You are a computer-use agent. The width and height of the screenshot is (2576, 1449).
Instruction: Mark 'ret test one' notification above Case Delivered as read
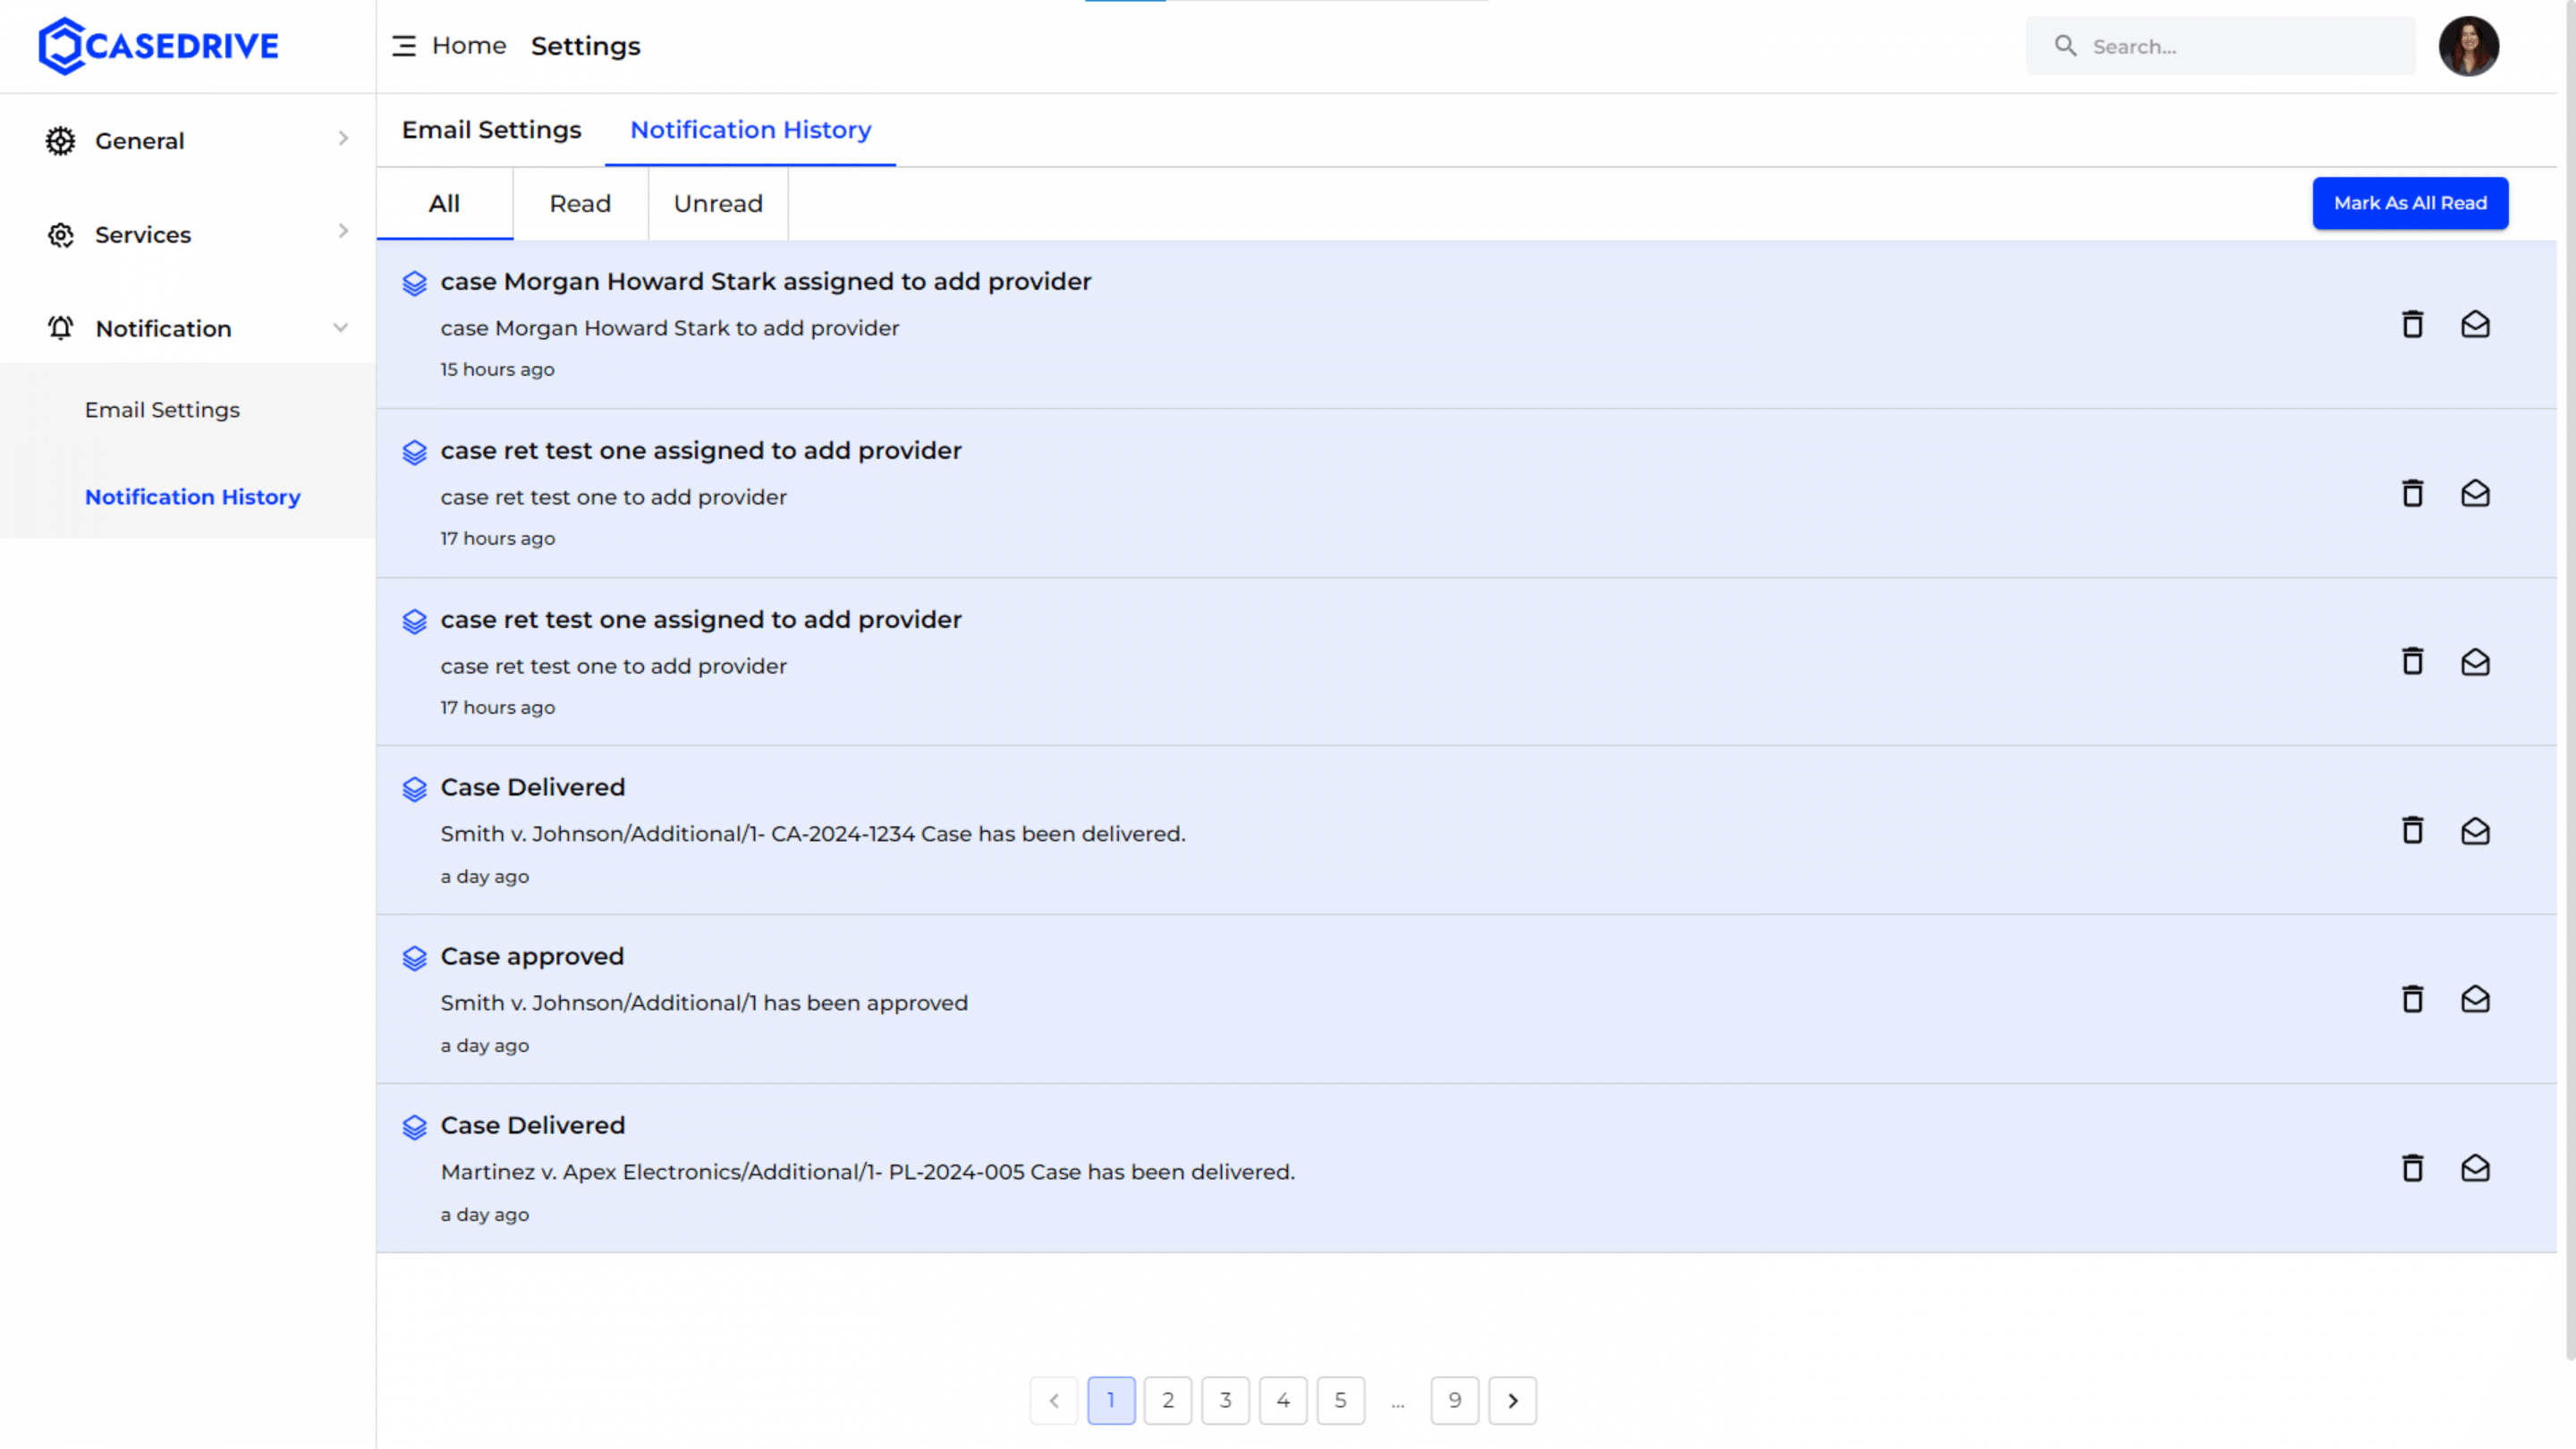point(2475,662)
